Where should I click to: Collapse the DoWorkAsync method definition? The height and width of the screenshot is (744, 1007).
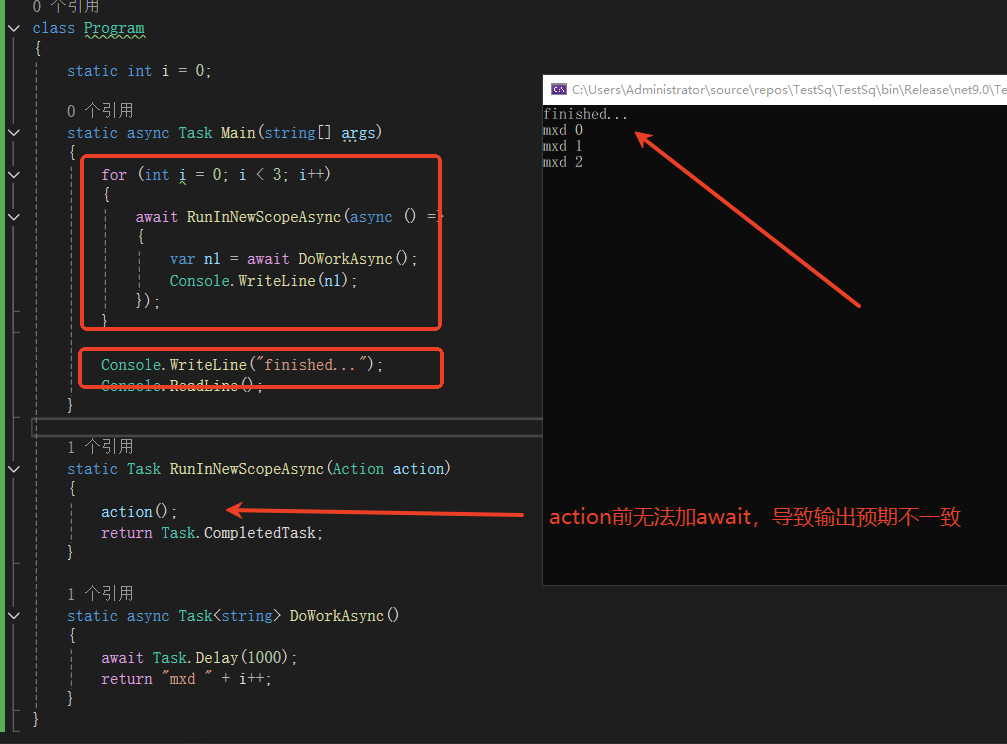tap(14, 615)
